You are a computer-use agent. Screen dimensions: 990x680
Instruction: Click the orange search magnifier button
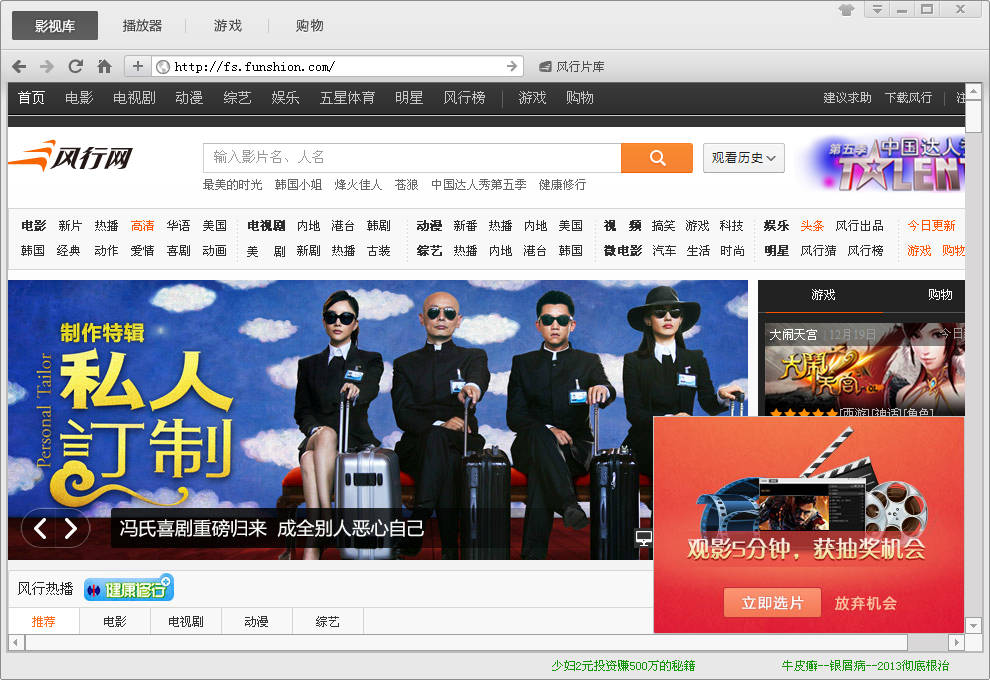coord(657,158)
